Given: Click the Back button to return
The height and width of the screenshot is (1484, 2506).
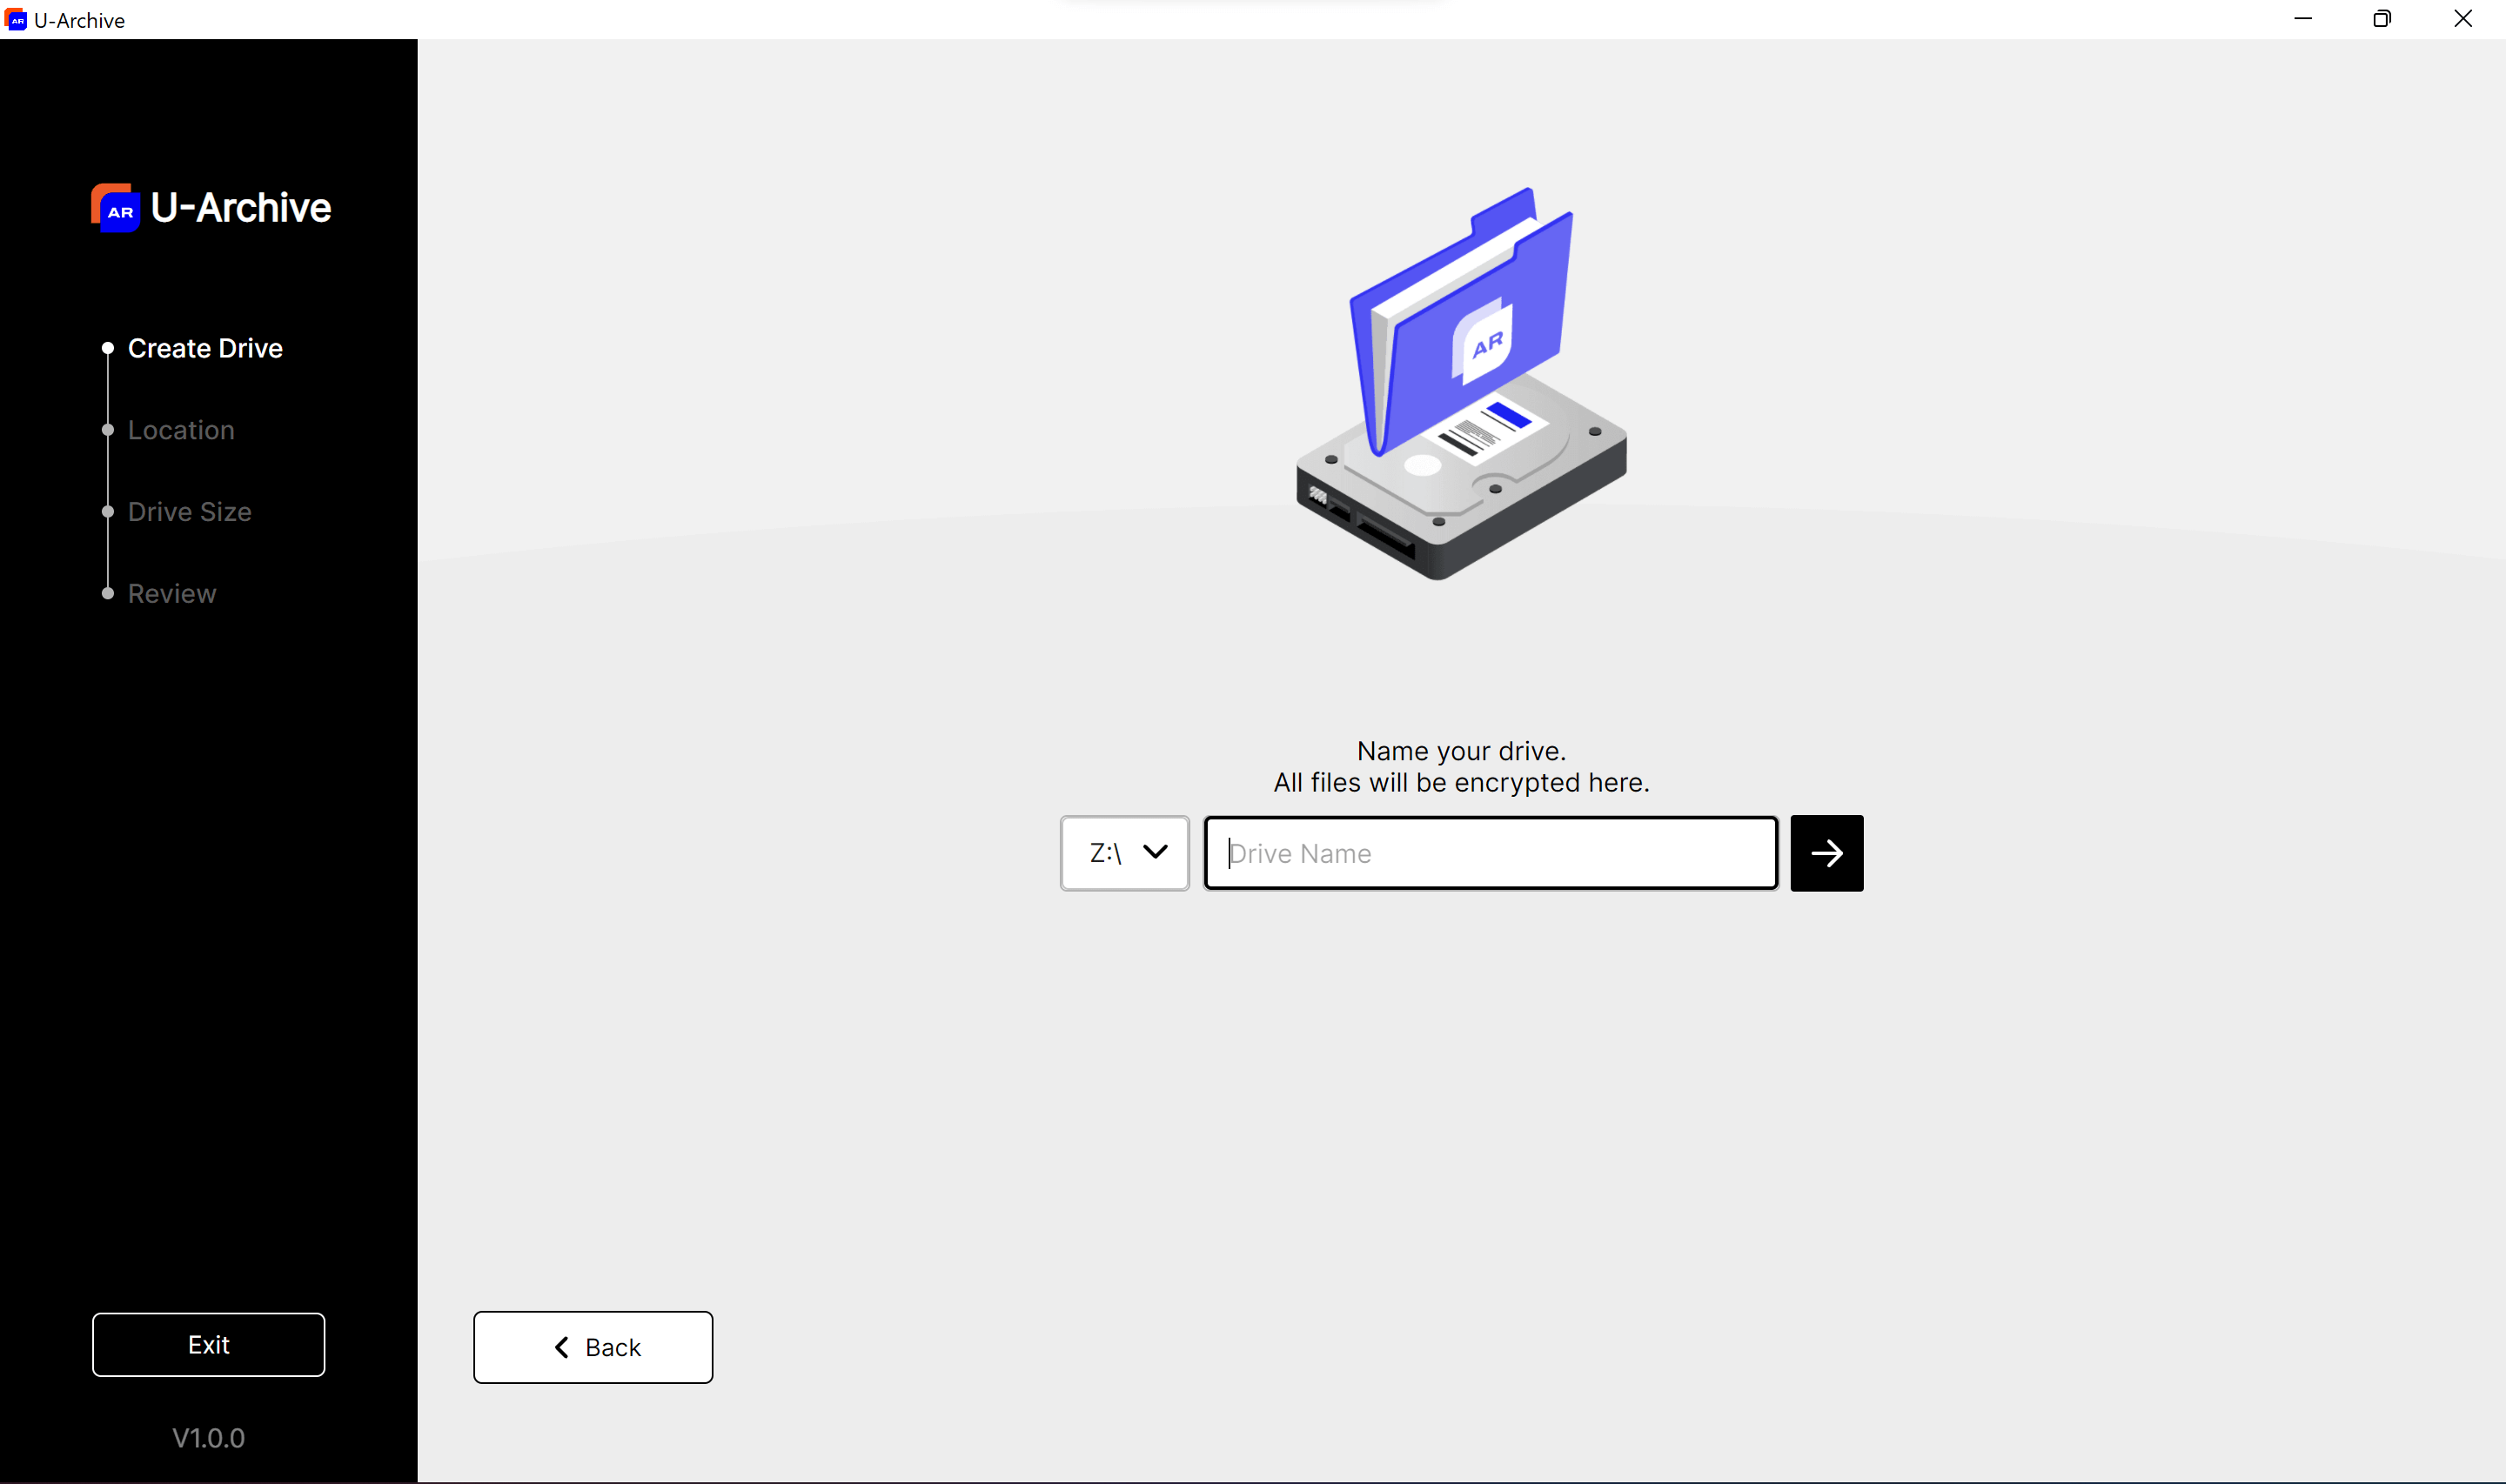Looking at the screenshot, I should point(593,1348).
